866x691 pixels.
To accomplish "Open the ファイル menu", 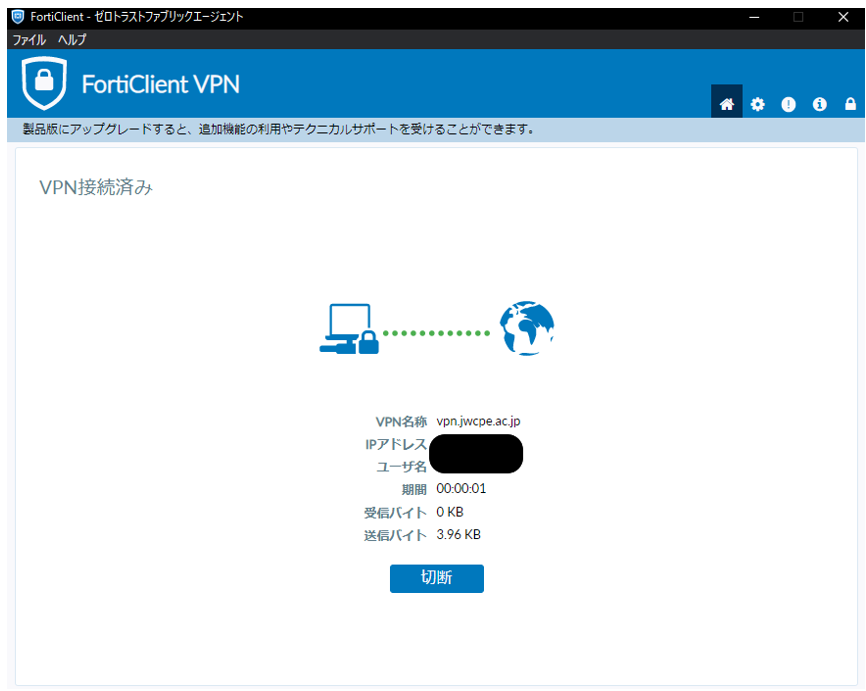I will pyautogui.click(x=29, y=40).
